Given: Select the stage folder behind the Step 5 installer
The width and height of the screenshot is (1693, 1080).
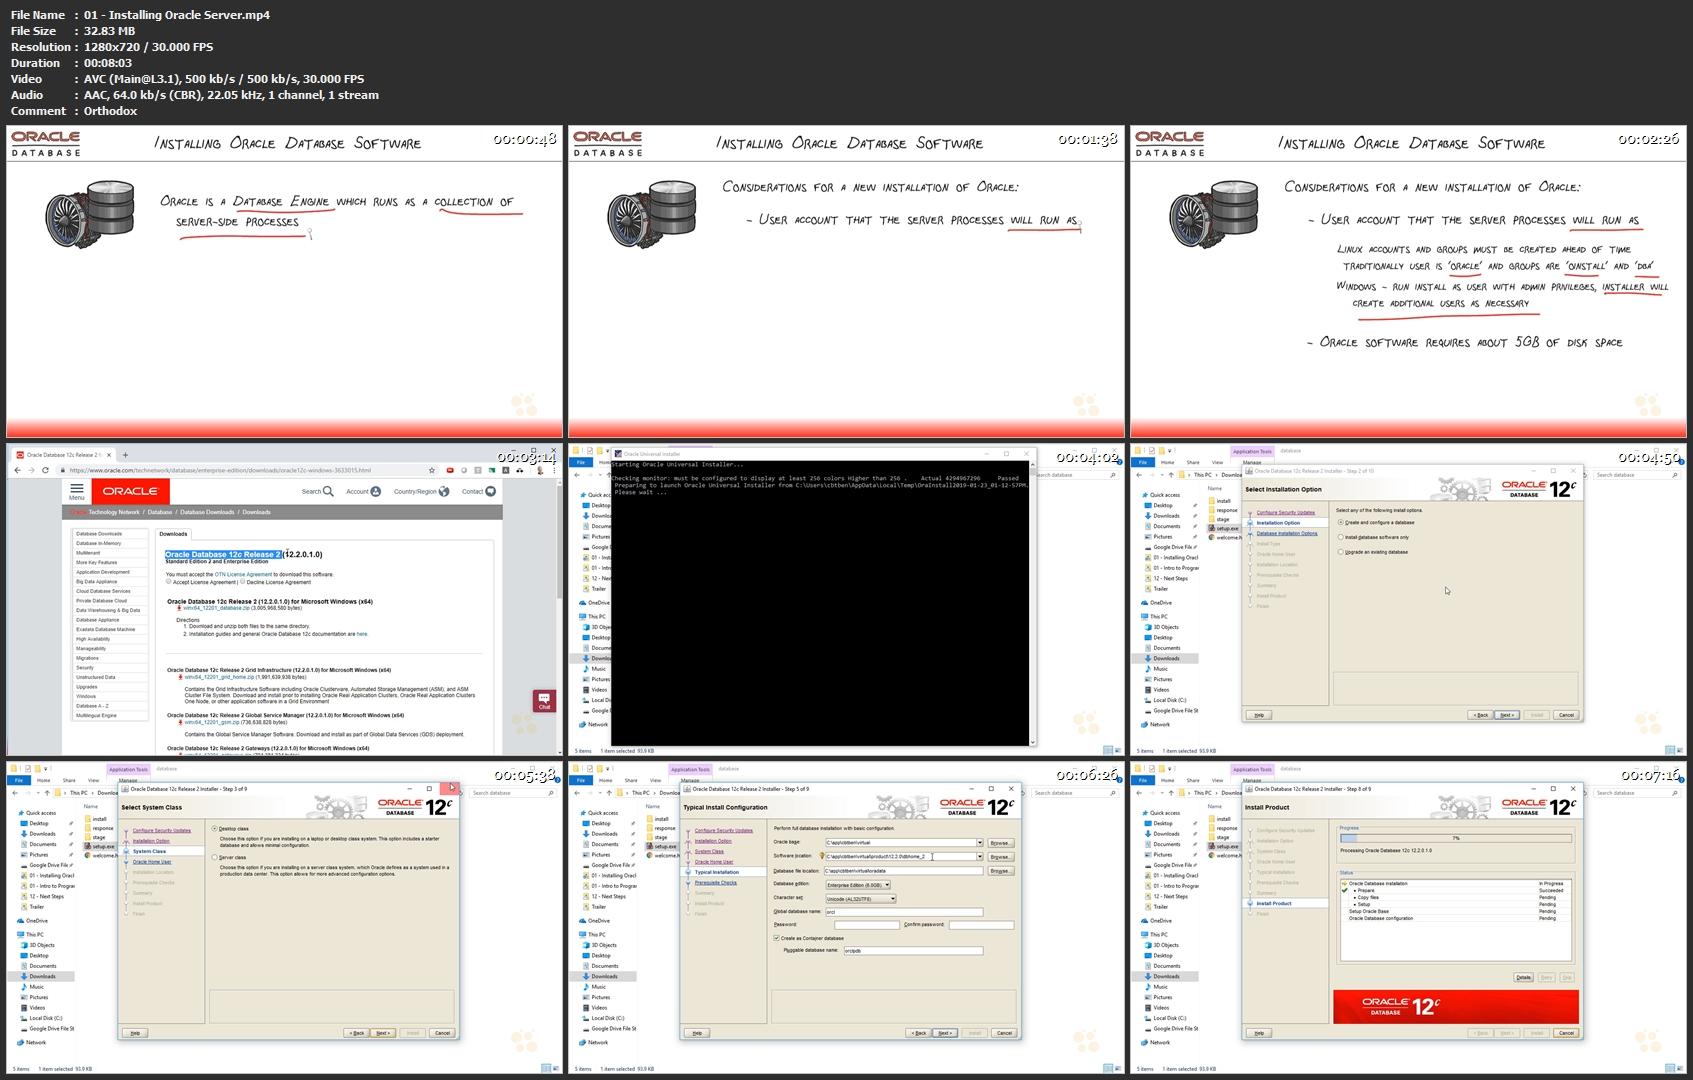Looking at the screenshot, I should click(657, 837).
